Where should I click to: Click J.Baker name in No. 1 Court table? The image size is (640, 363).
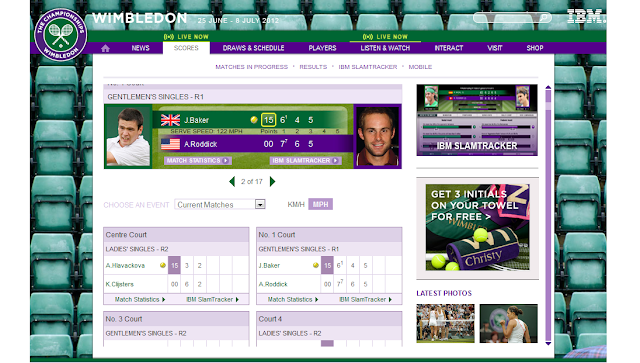pyautogui.click(x=269, y=265)
